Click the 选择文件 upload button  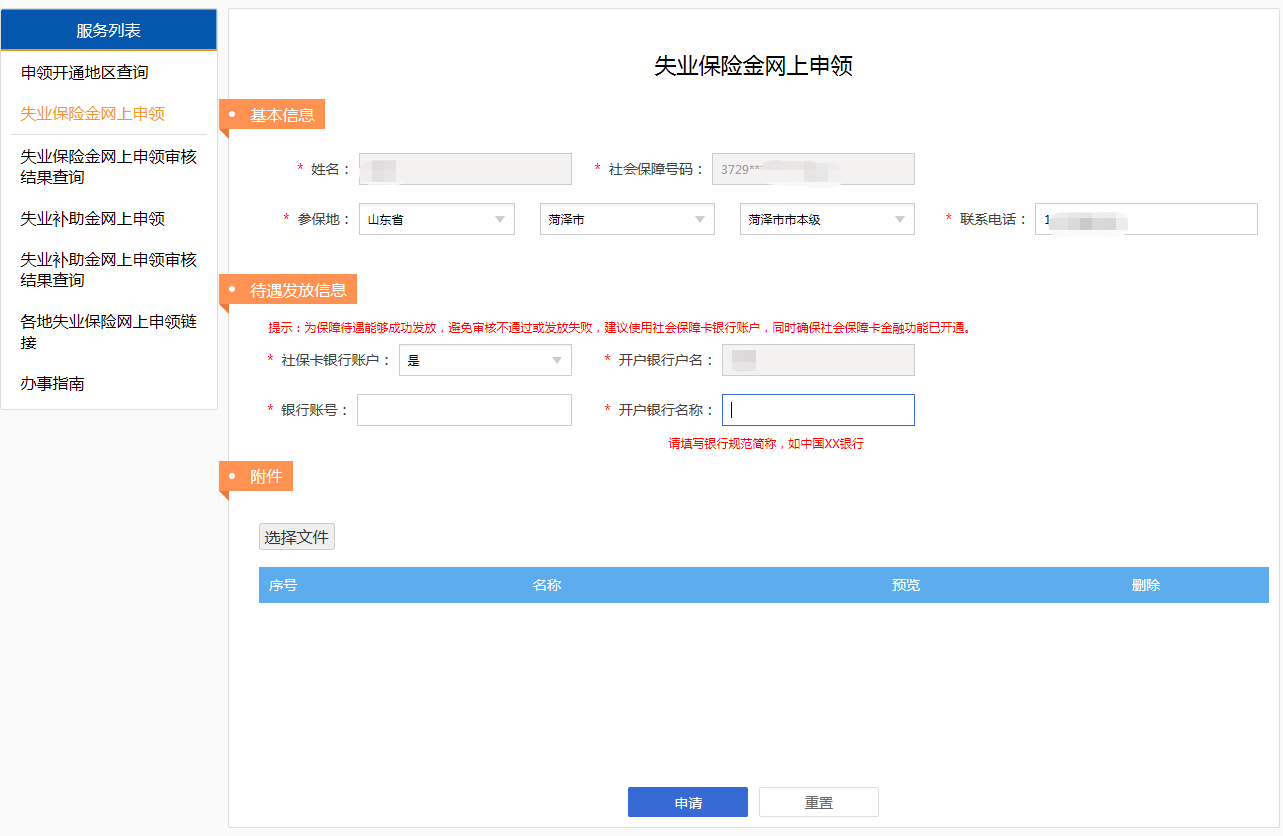coord(296,537)
